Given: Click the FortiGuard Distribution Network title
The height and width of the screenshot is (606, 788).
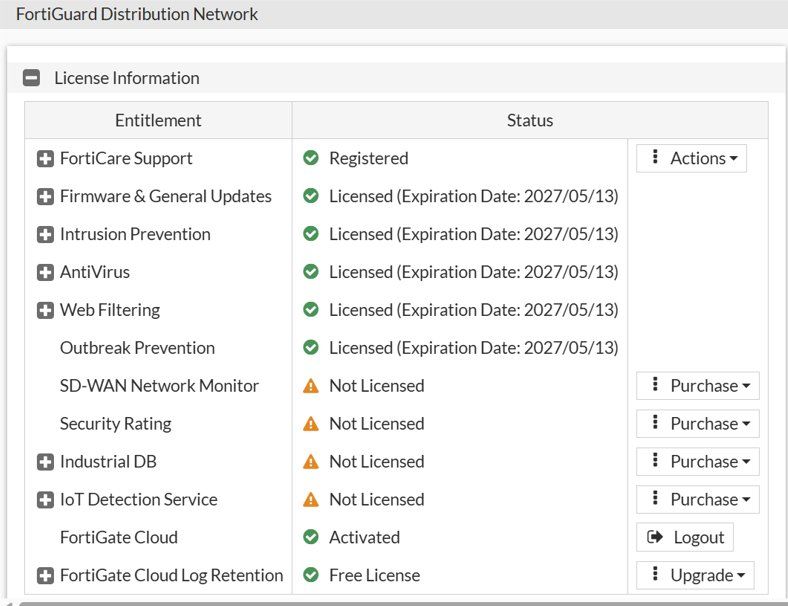Looking at the screenshot, I should point(137,14).
